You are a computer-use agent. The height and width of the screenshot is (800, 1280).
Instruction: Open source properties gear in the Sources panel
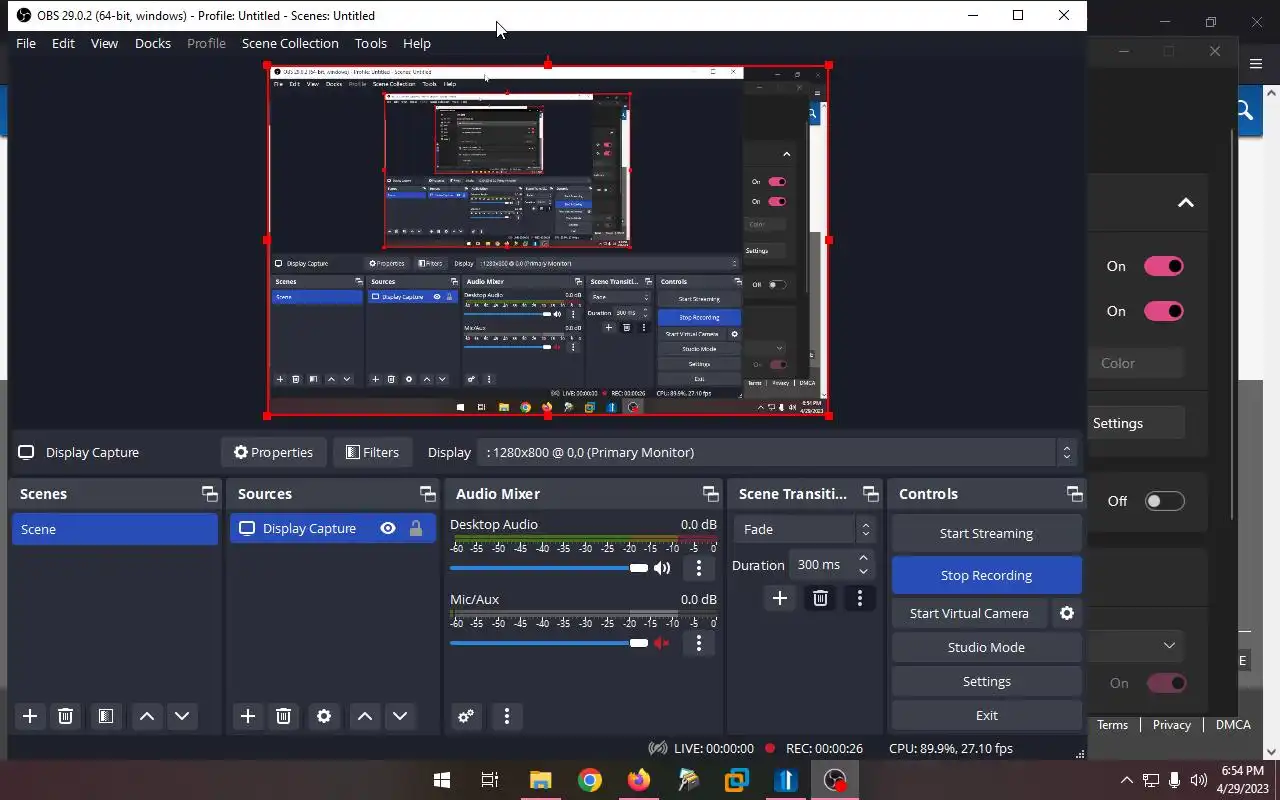tap(323, 716)
